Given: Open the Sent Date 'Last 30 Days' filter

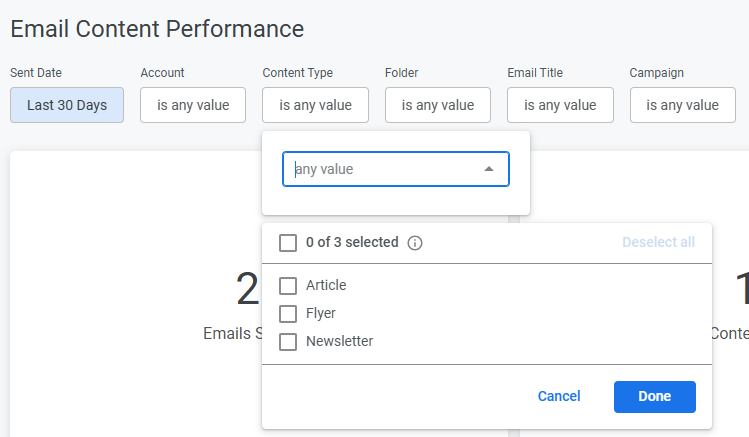Looking at the screenshot, I should [x=67, y=105].
